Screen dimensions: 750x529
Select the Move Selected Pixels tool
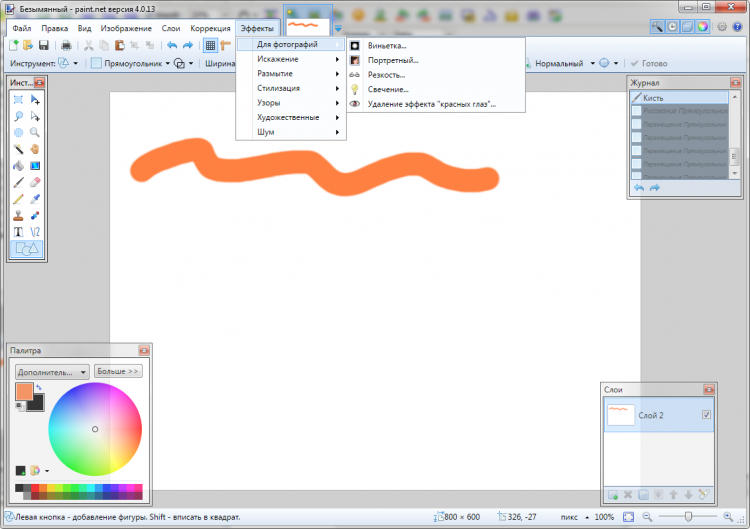pyautogui.click(x=35, y=99)
